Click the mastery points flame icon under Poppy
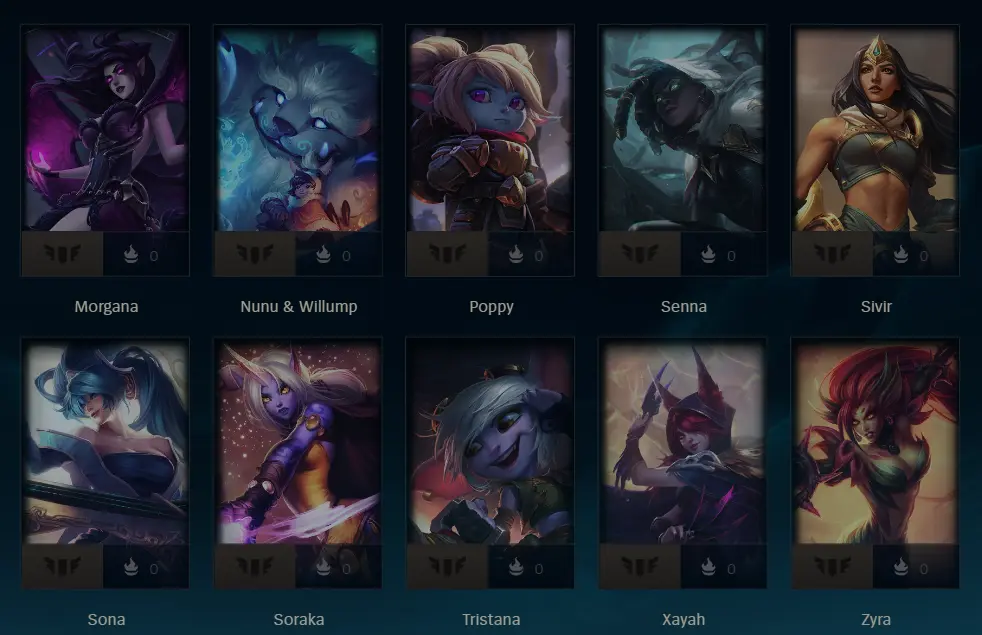 (x=515, y=254)
